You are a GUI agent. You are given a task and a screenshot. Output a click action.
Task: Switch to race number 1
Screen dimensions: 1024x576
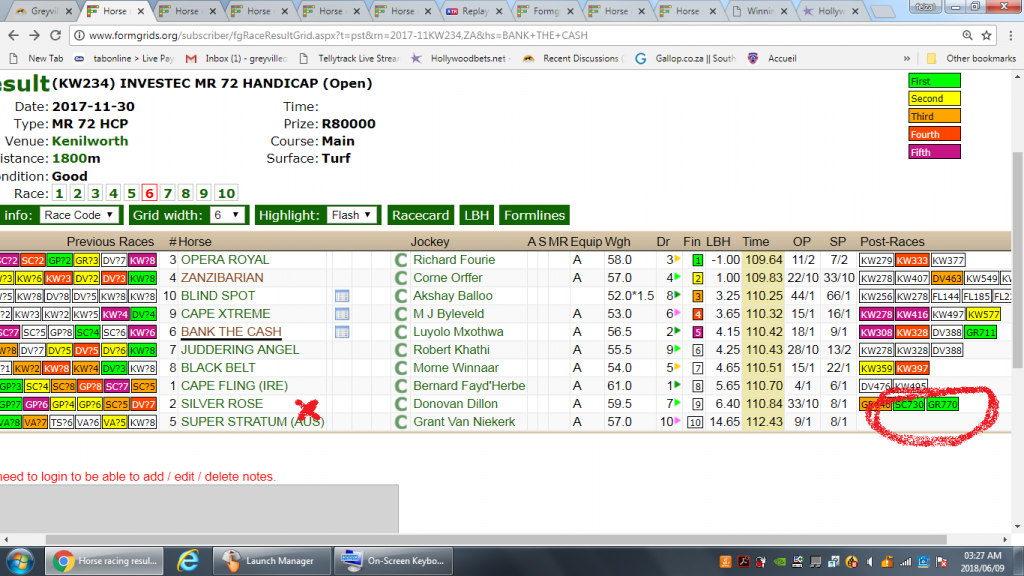pyautogui.click(x=59, y=193)
